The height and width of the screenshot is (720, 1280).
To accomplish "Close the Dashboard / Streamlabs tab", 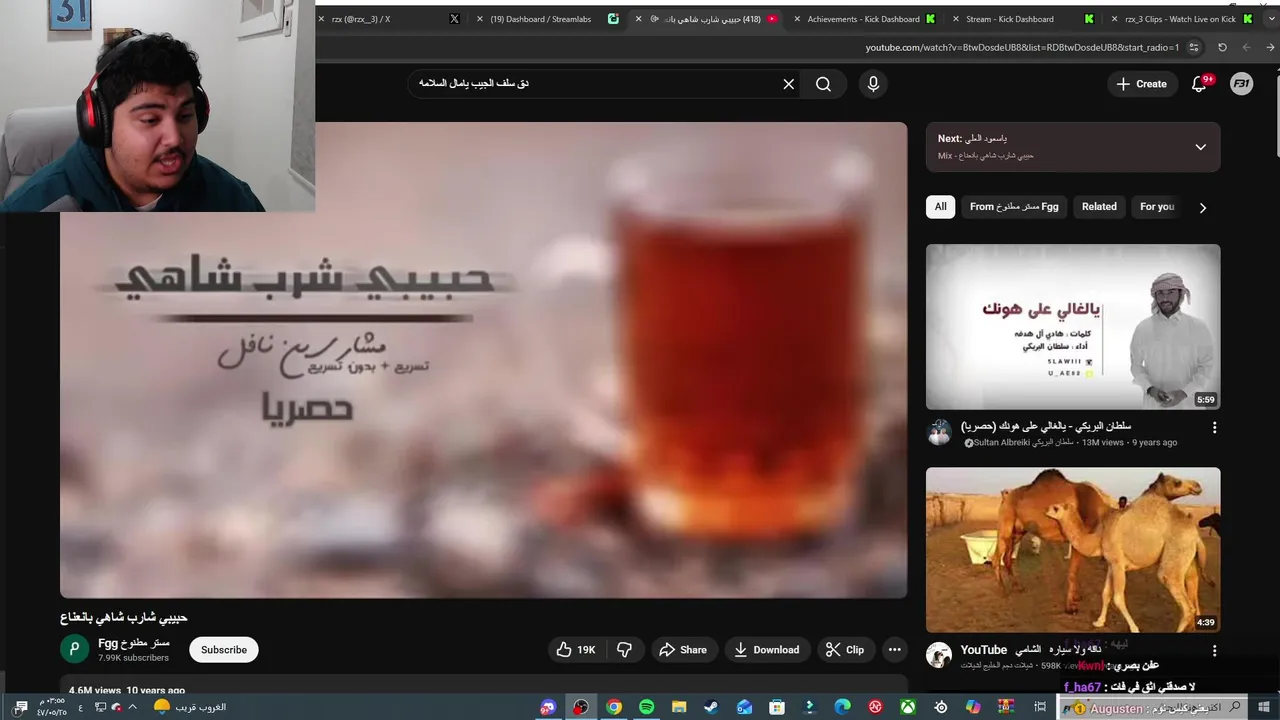I will [480, 19].
